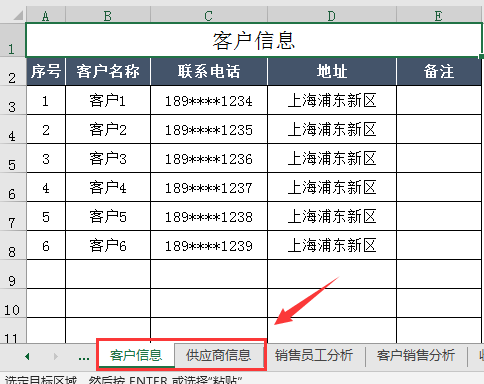484x384 pixels.
Task: Select row 7 header
Action: (12, 216)
